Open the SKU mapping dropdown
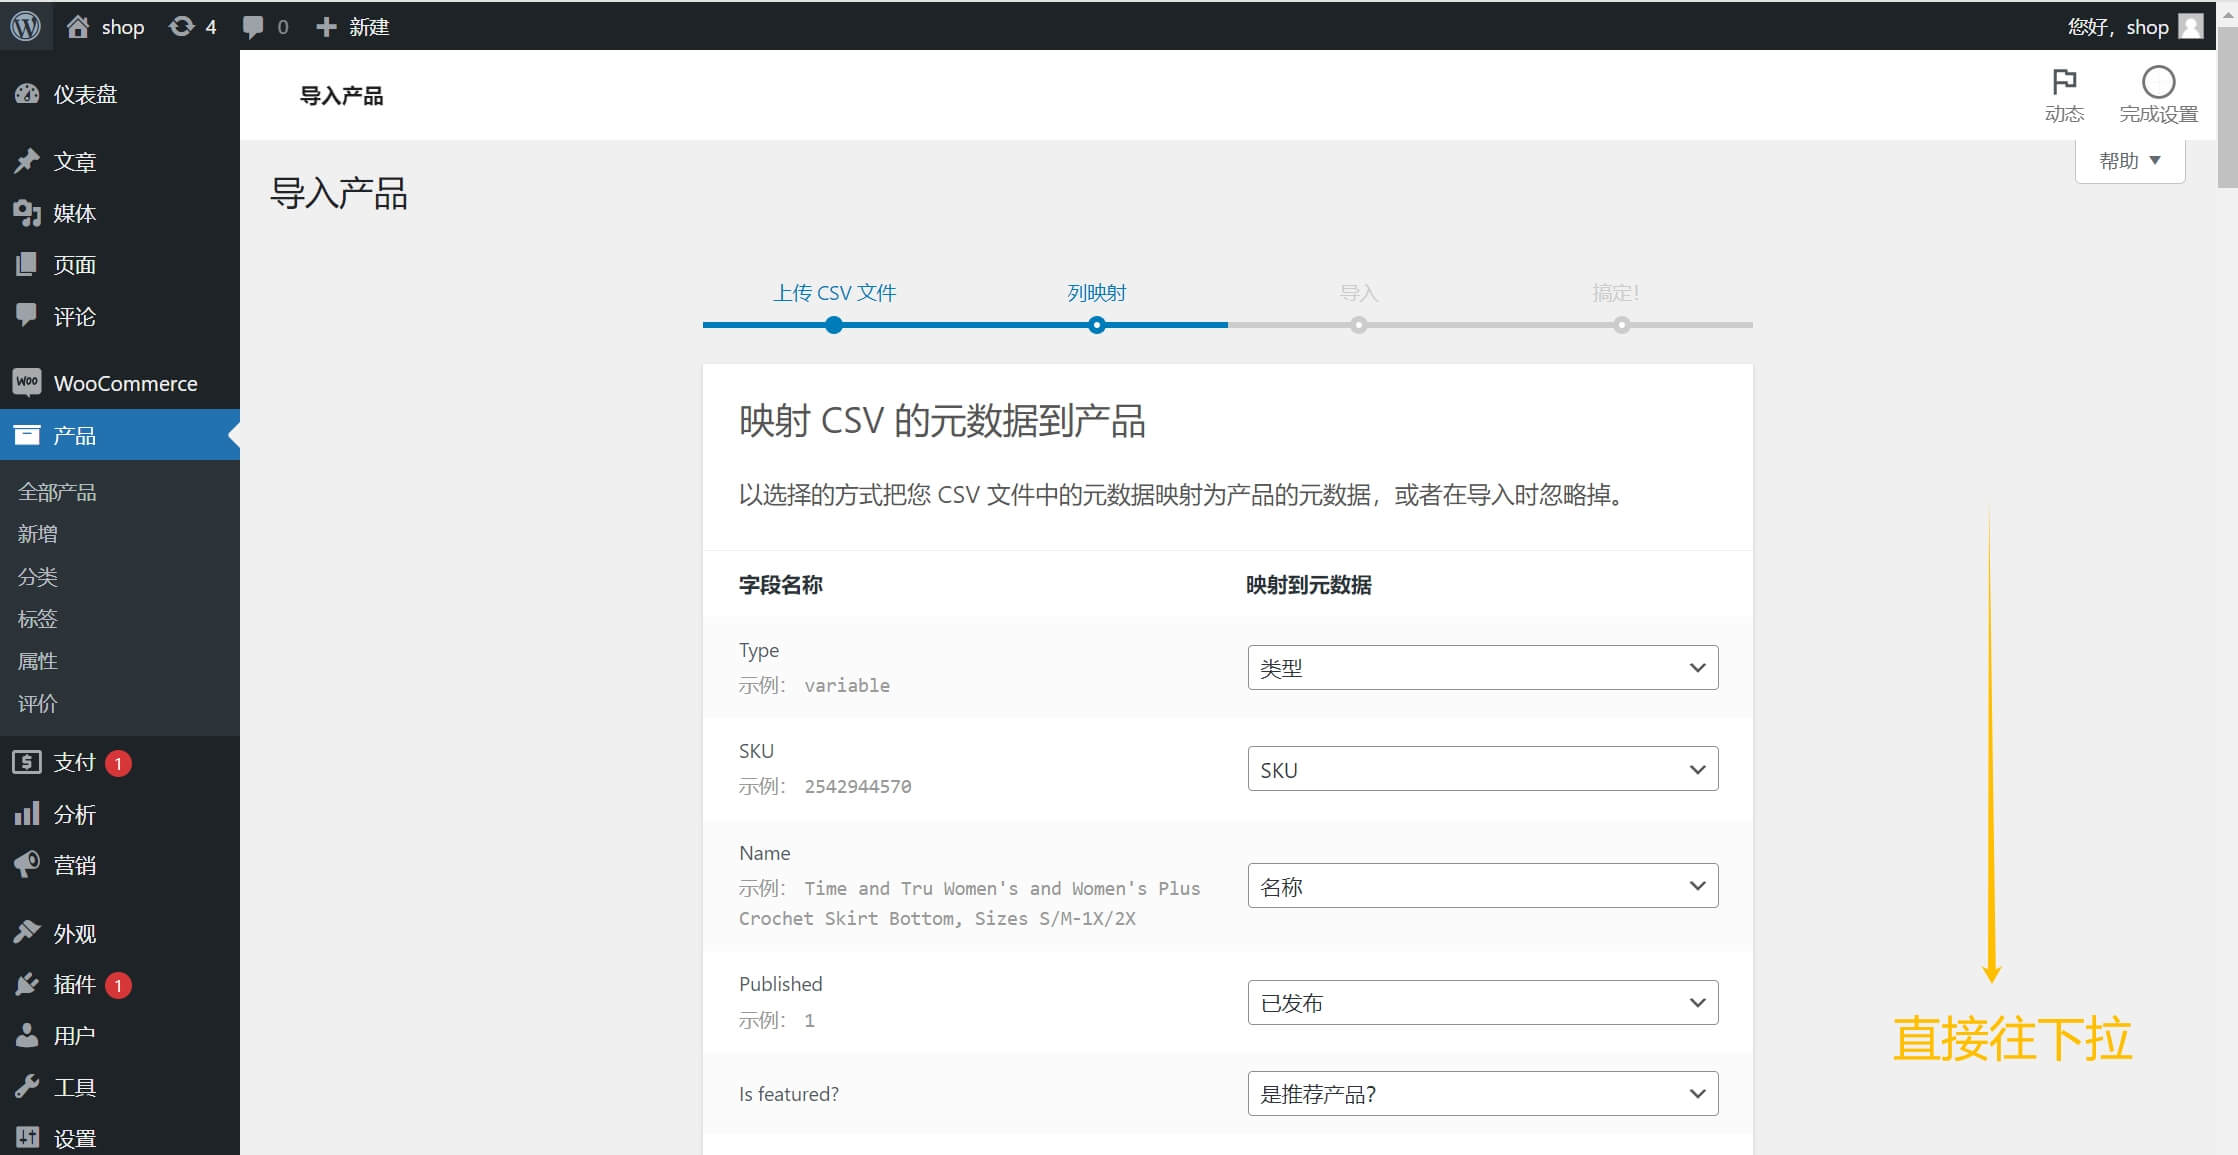Viewport: 2238px width, 1155px height. (x=1483, y=769)
